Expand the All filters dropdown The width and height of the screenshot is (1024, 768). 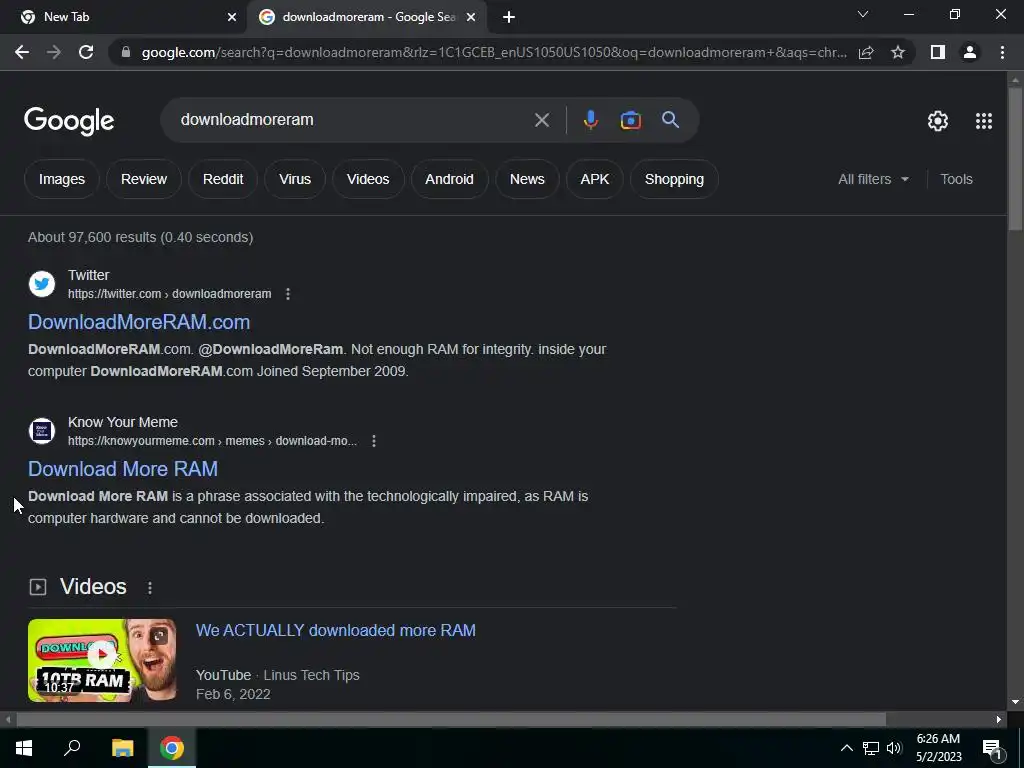point(873,179)
